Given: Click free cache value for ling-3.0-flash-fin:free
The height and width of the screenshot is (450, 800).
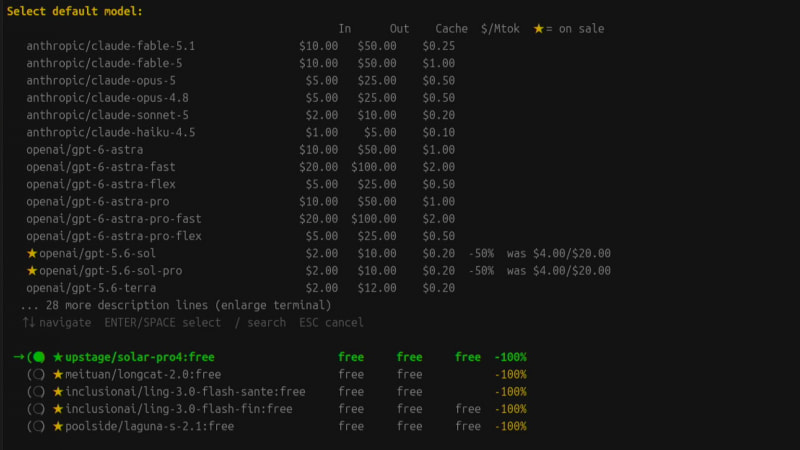Looking at the screenshot, I should [x=468, y=409].
